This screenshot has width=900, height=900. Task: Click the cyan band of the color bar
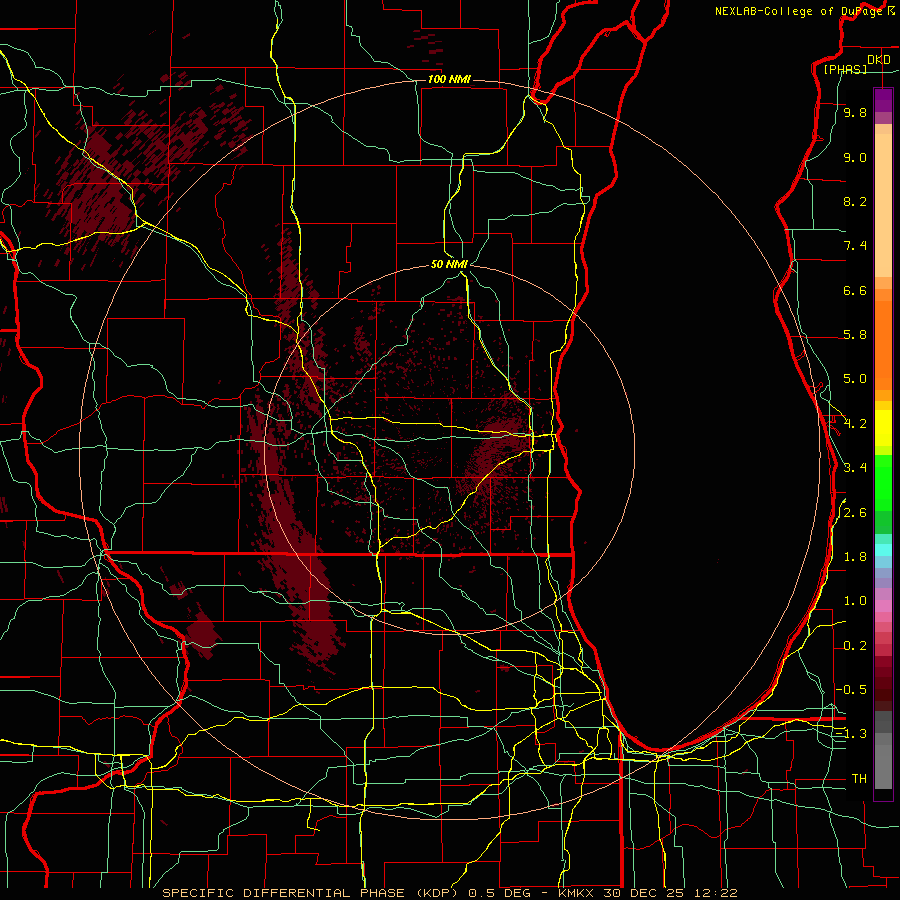(883, 549)
